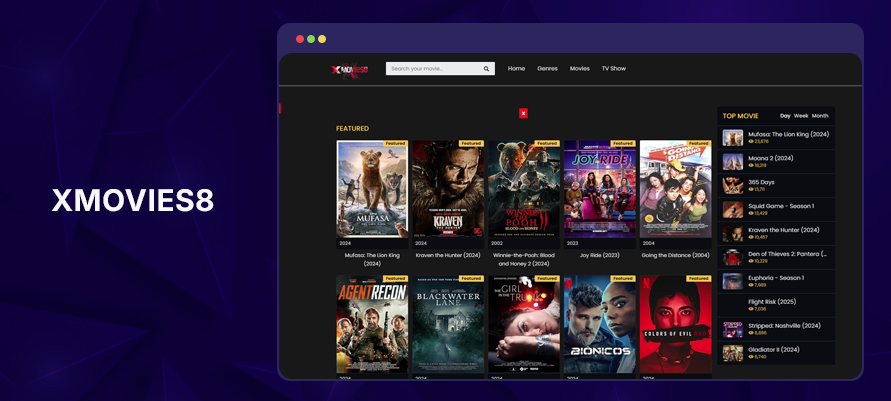Click the XMovies8 logo
The width and height of the screenshot is (891, 401).
[x=349, y=69]
